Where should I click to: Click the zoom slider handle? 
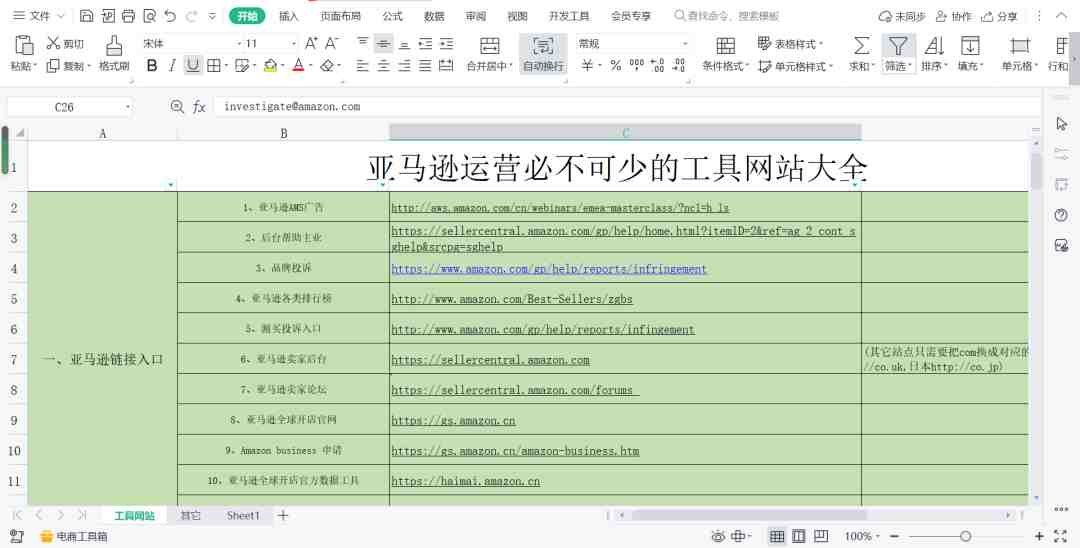[966, 536]
